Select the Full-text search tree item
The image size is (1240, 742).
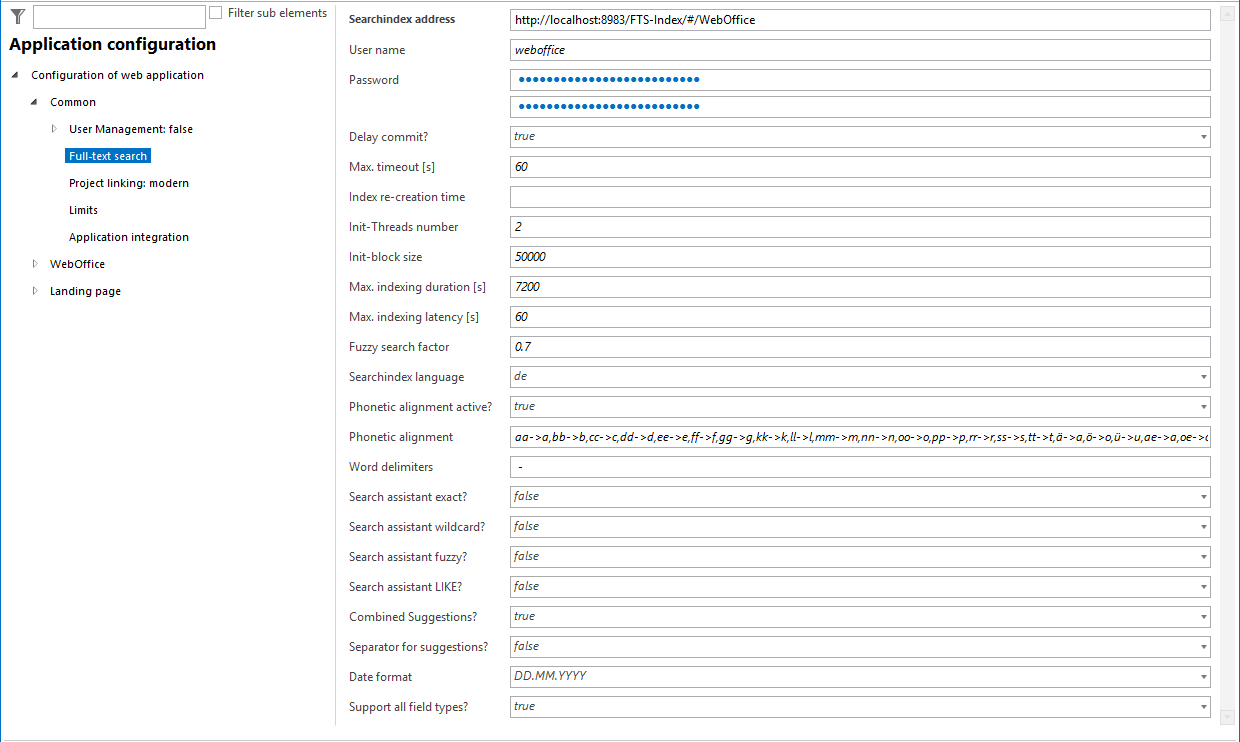click(x=107, y=155)
